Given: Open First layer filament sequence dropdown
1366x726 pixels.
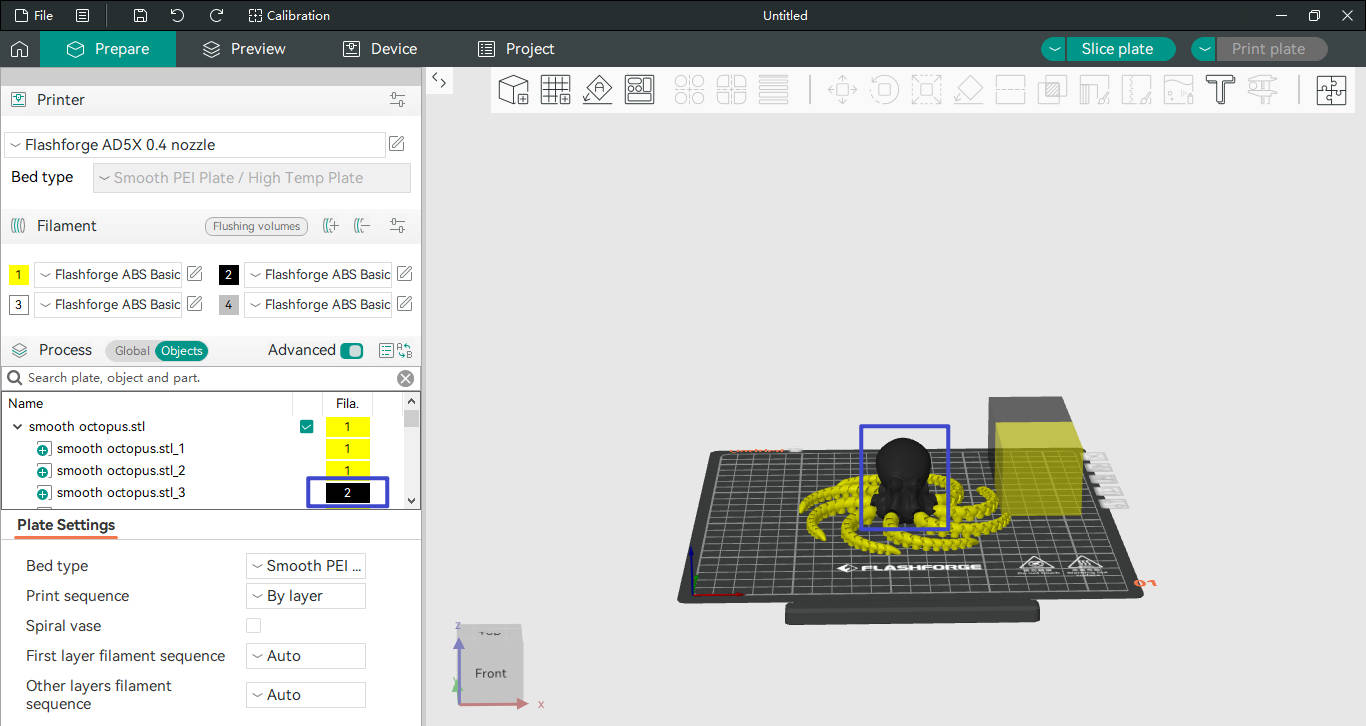Looking at the screenshot, I should point(306,656).
